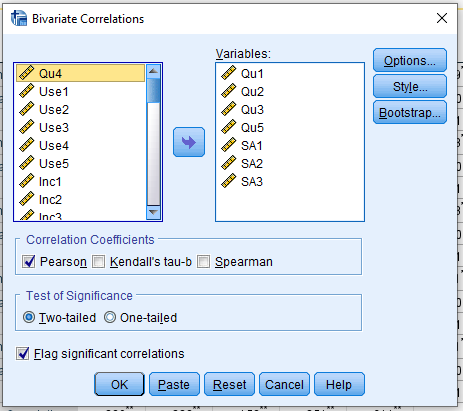Enable the Spearman checkbox
Image resolution: width=463 pixels, height=411 pixels.
coord(203,262)
